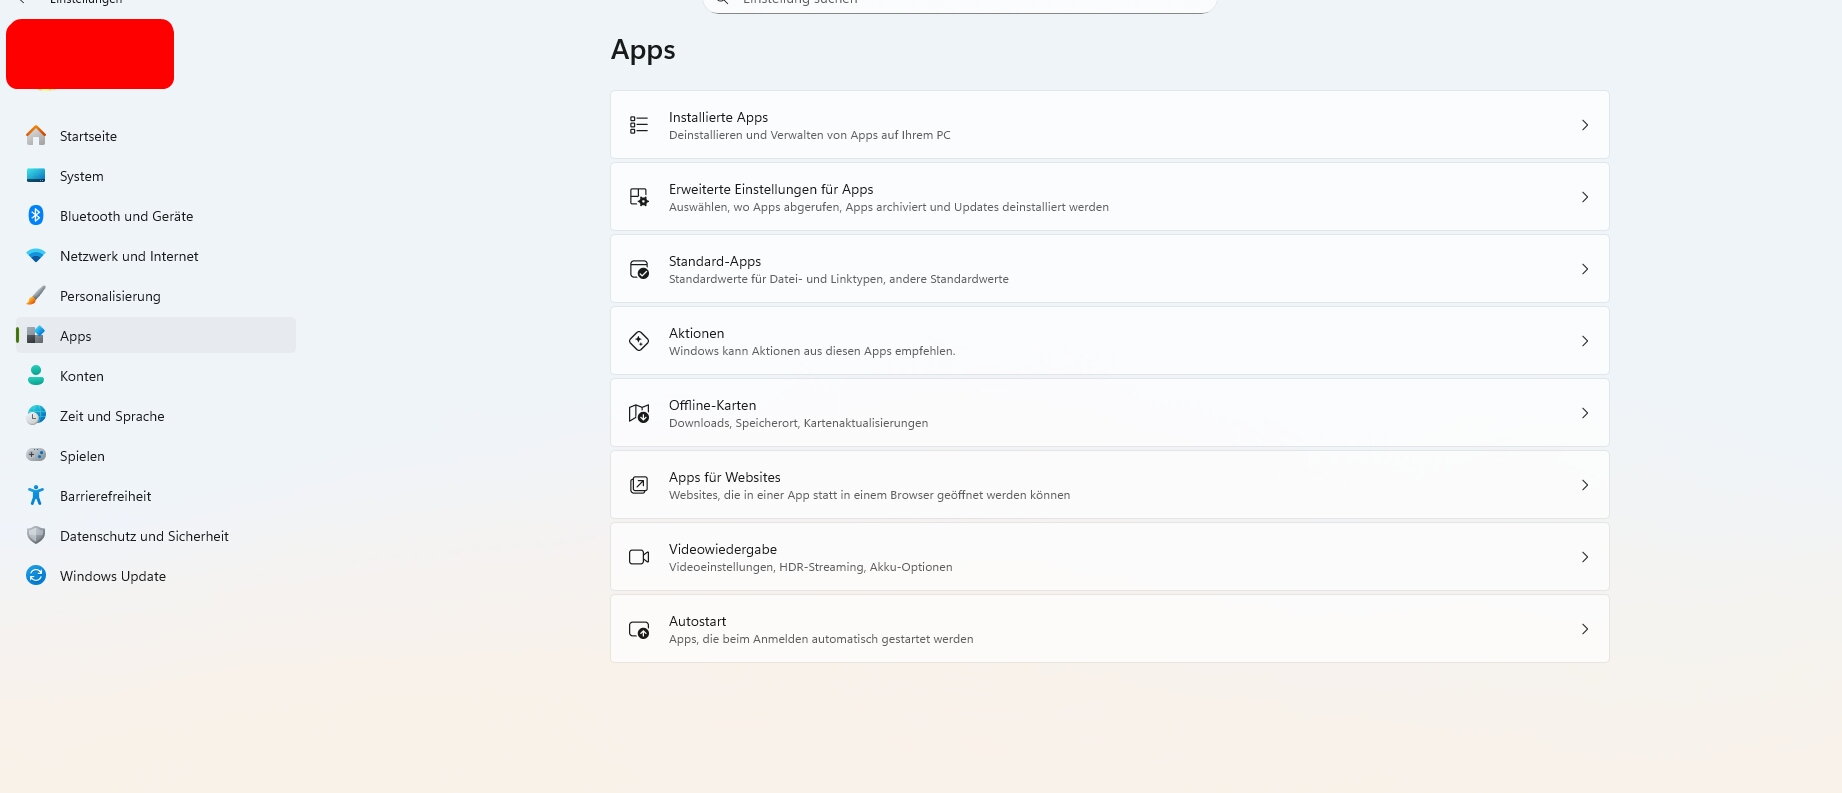
Task: Open Standard-Apps via the right chevron
Action: (x=1585, y=269)
